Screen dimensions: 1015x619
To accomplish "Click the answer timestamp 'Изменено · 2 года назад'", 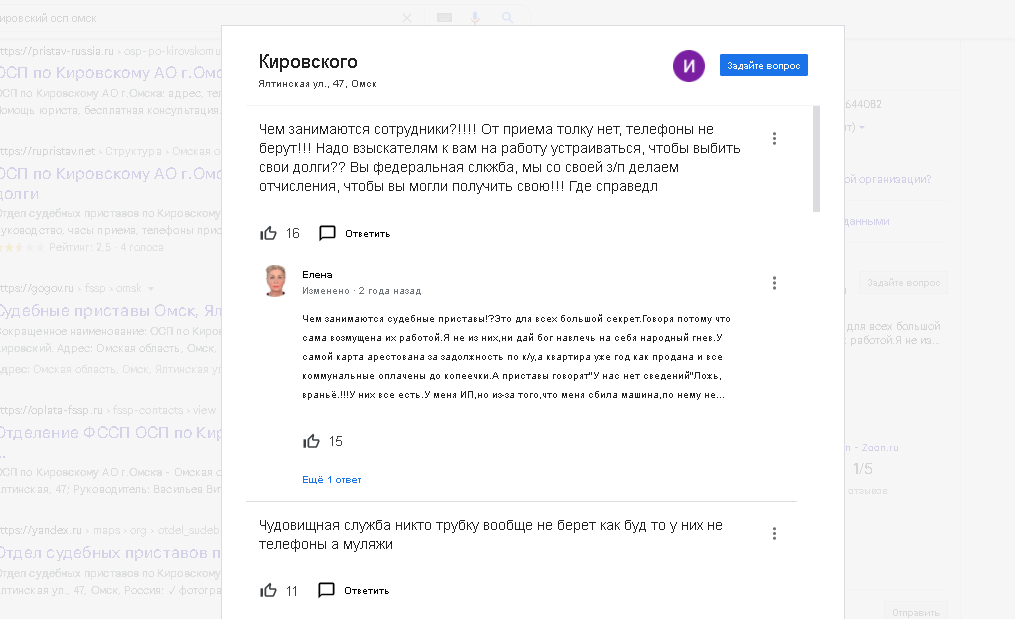I will [x=361, y=291].
